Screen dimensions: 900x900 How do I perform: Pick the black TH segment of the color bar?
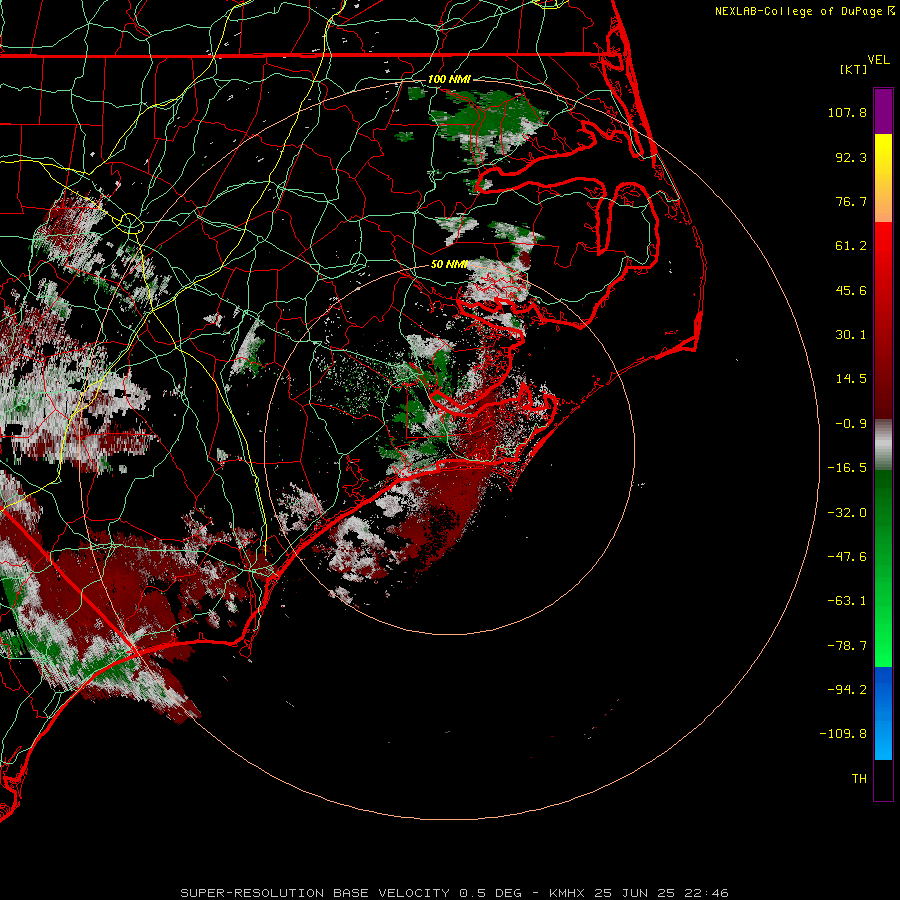click(x=883, y=779)
